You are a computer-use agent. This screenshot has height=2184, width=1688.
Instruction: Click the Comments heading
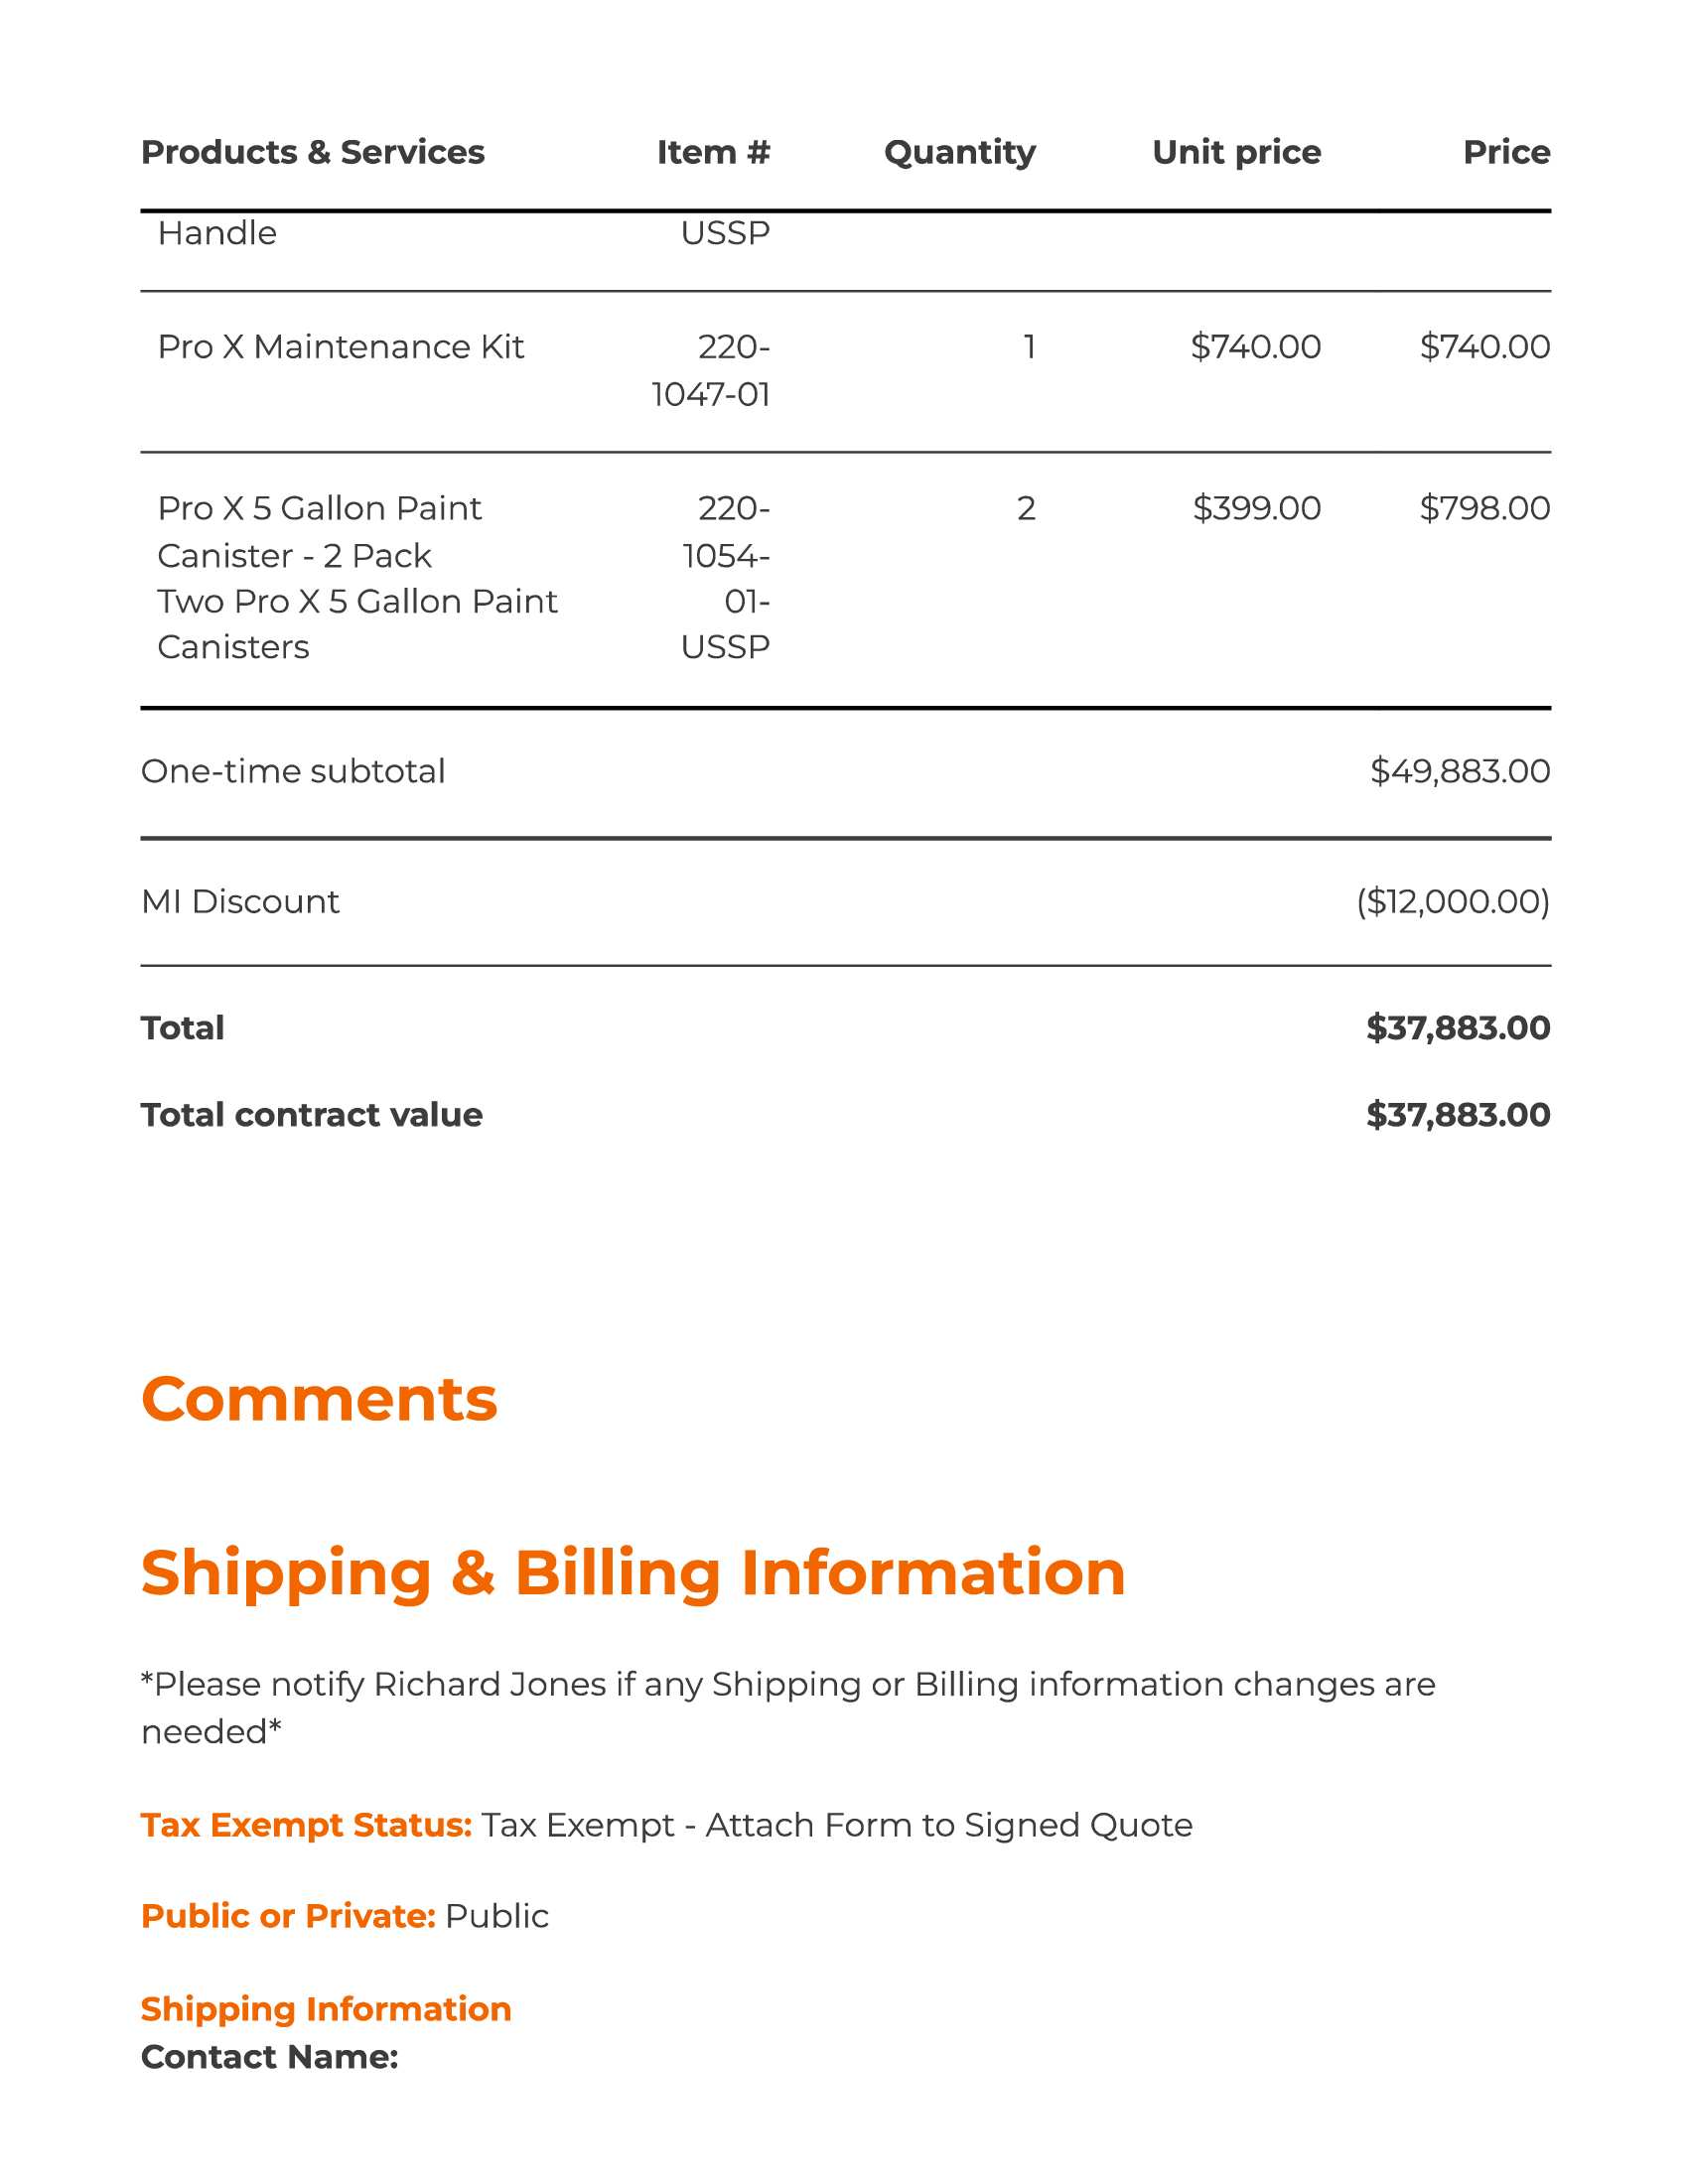click(x=319, y=1398)
